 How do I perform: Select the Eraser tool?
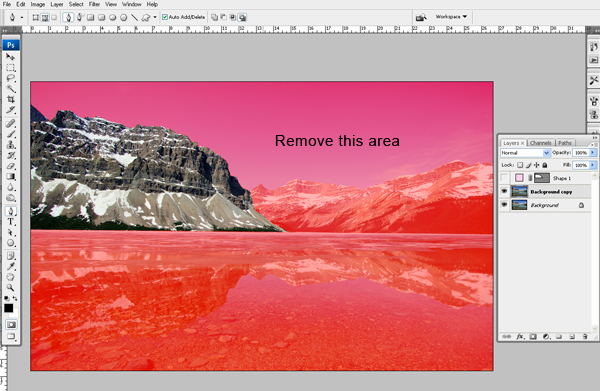coord(10,166)
